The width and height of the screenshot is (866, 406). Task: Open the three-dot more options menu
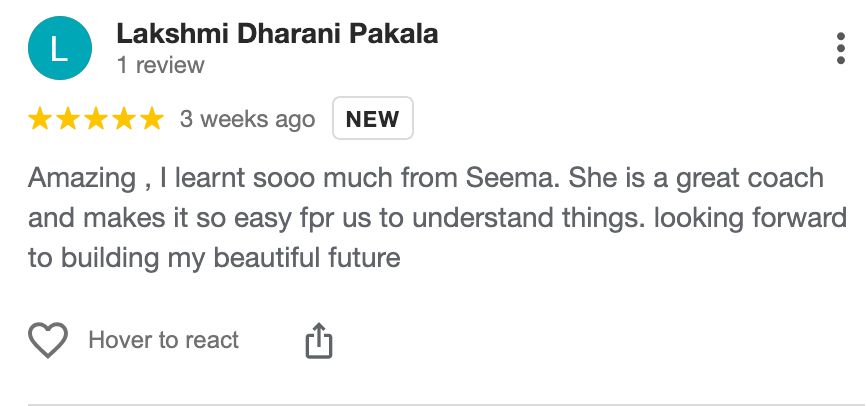pos(840,48)
